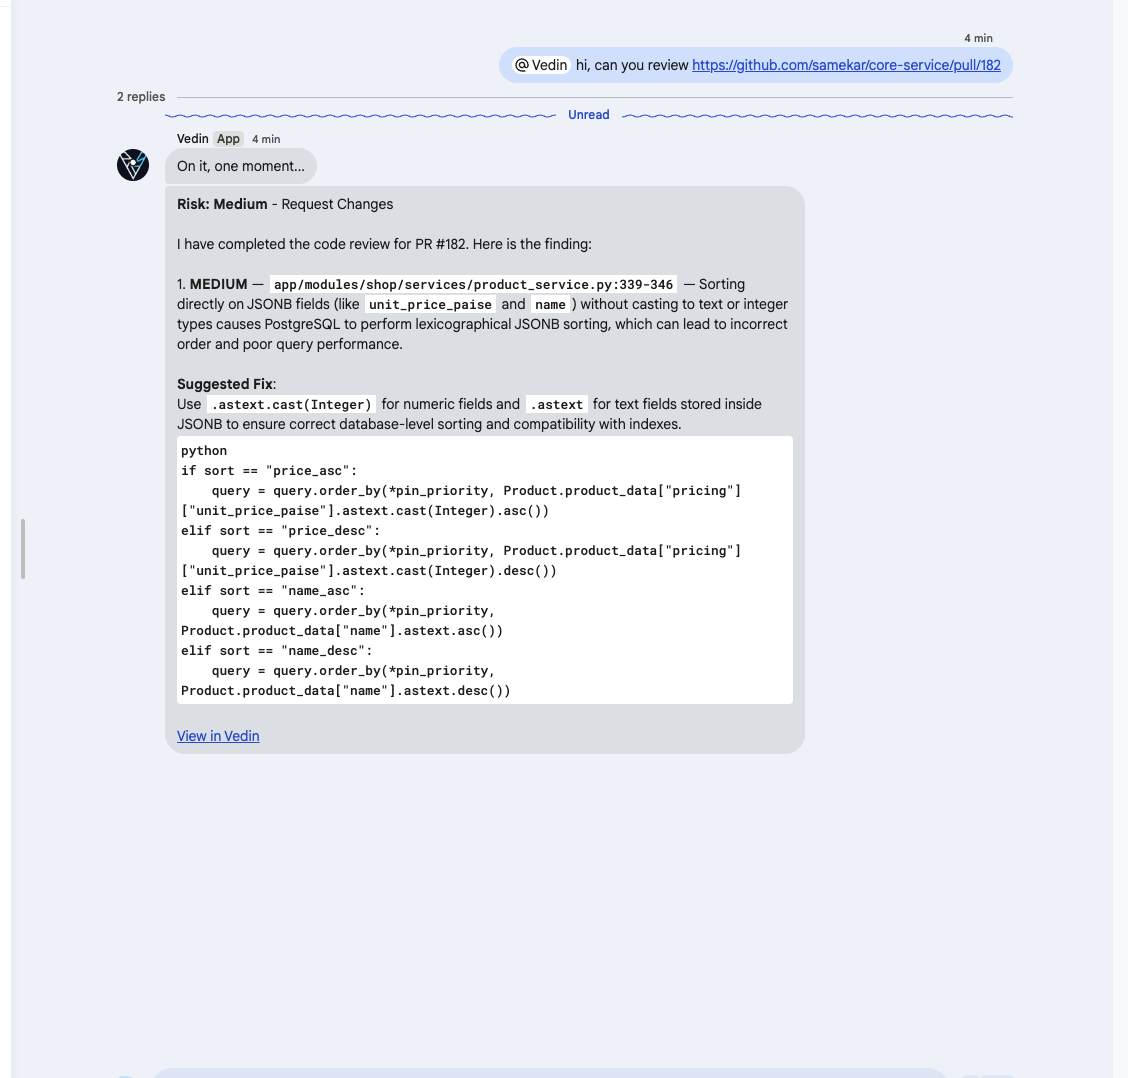The height and width of the screenshot is (1078, 1128).
Task: Click the product_service.py:339-346 file path
Action: click(473, 284)
